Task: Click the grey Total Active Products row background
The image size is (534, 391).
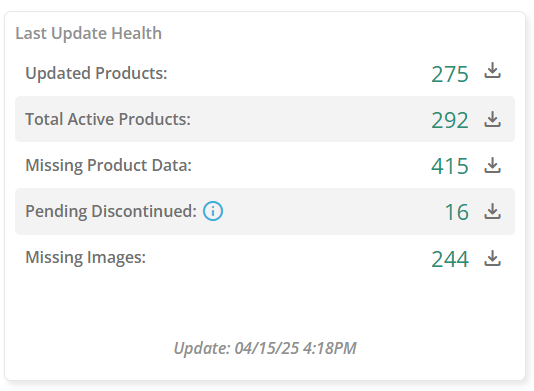Action: tap(265, 119)
